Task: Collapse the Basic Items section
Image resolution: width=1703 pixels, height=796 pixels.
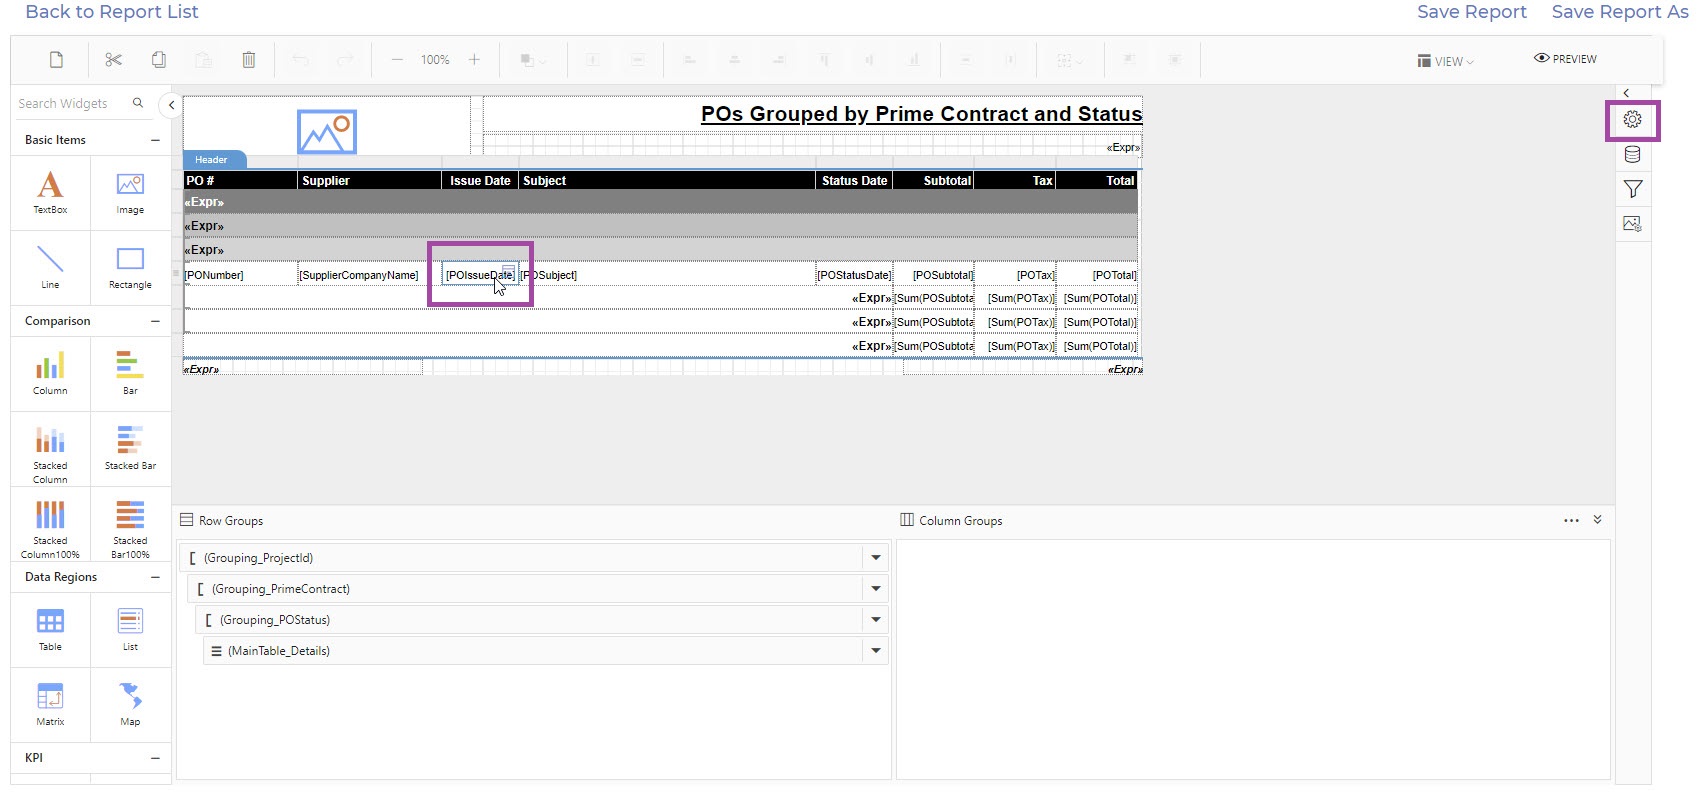Action: point(155,140)
